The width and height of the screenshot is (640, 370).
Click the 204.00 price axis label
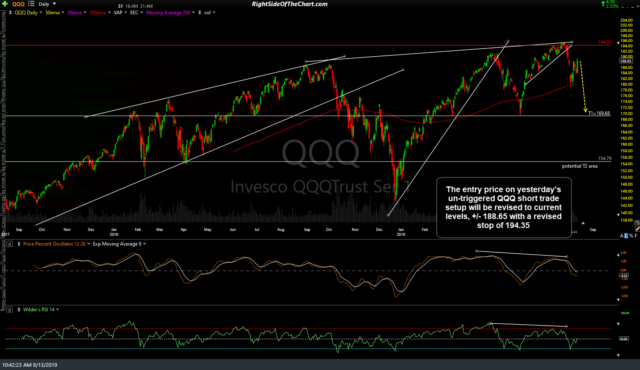[626, 20]
